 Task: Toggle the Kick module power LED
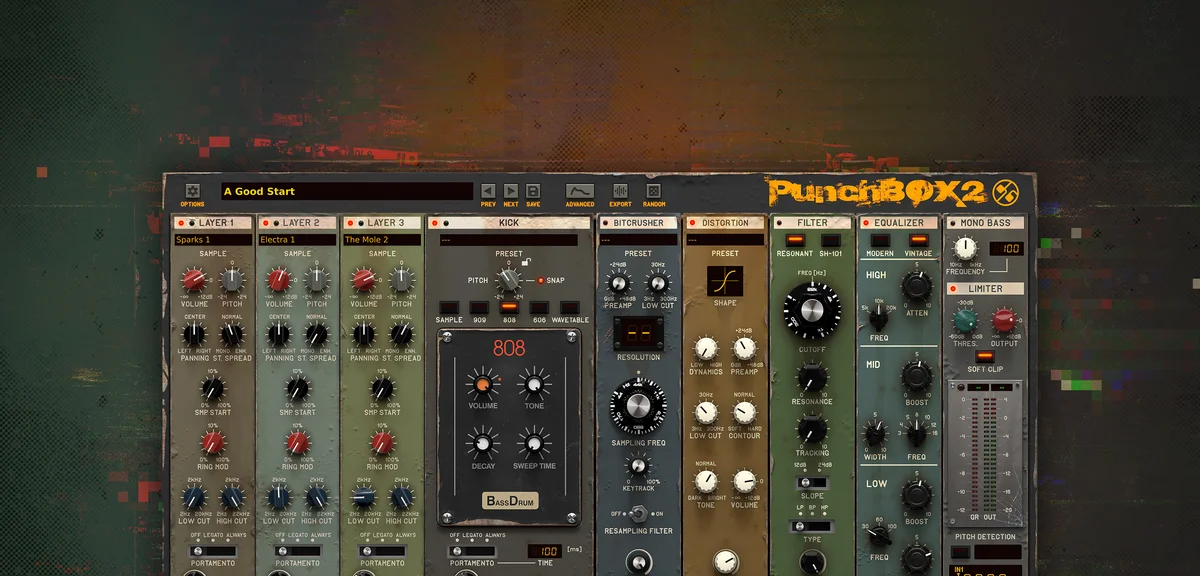[x=434, y=223]
